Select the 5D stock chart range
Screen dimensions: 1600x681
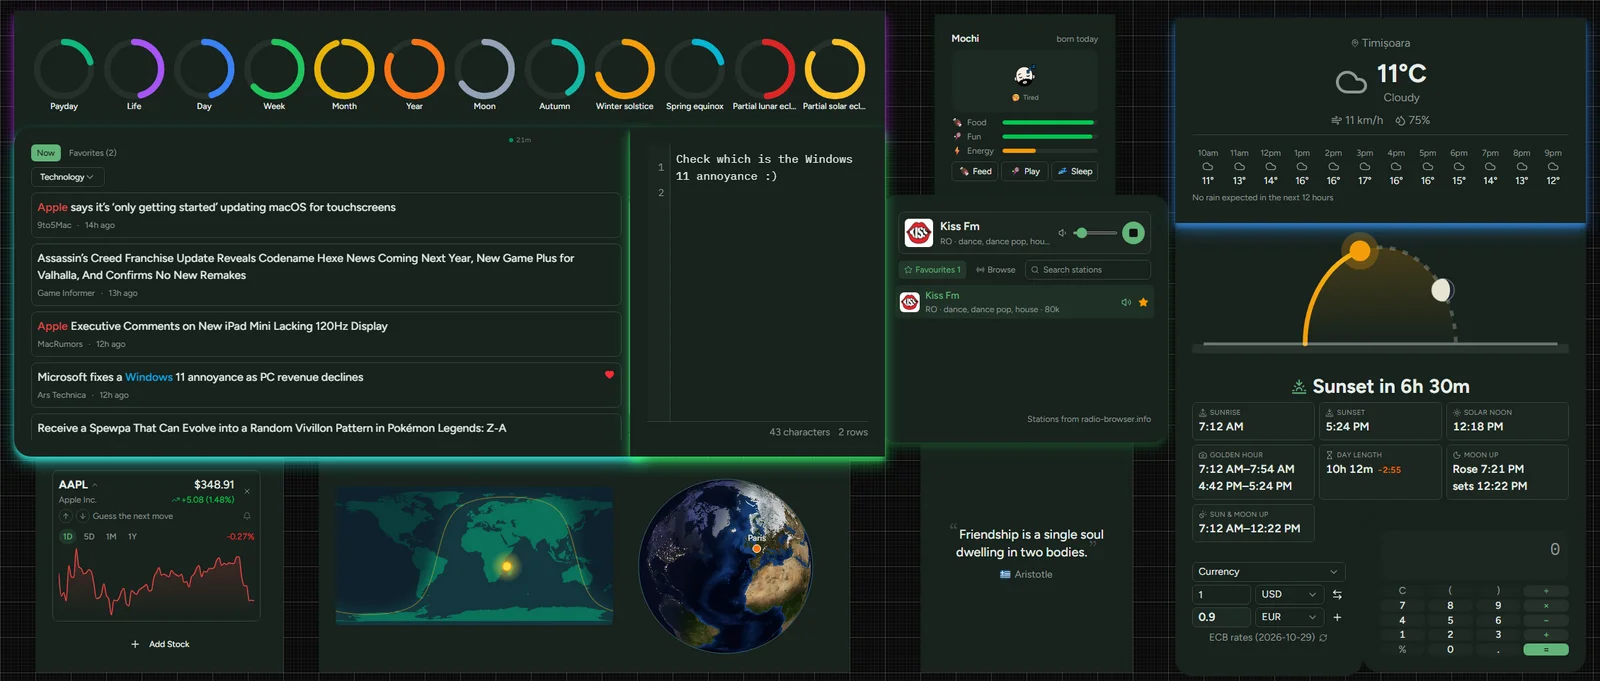(89, 537)
